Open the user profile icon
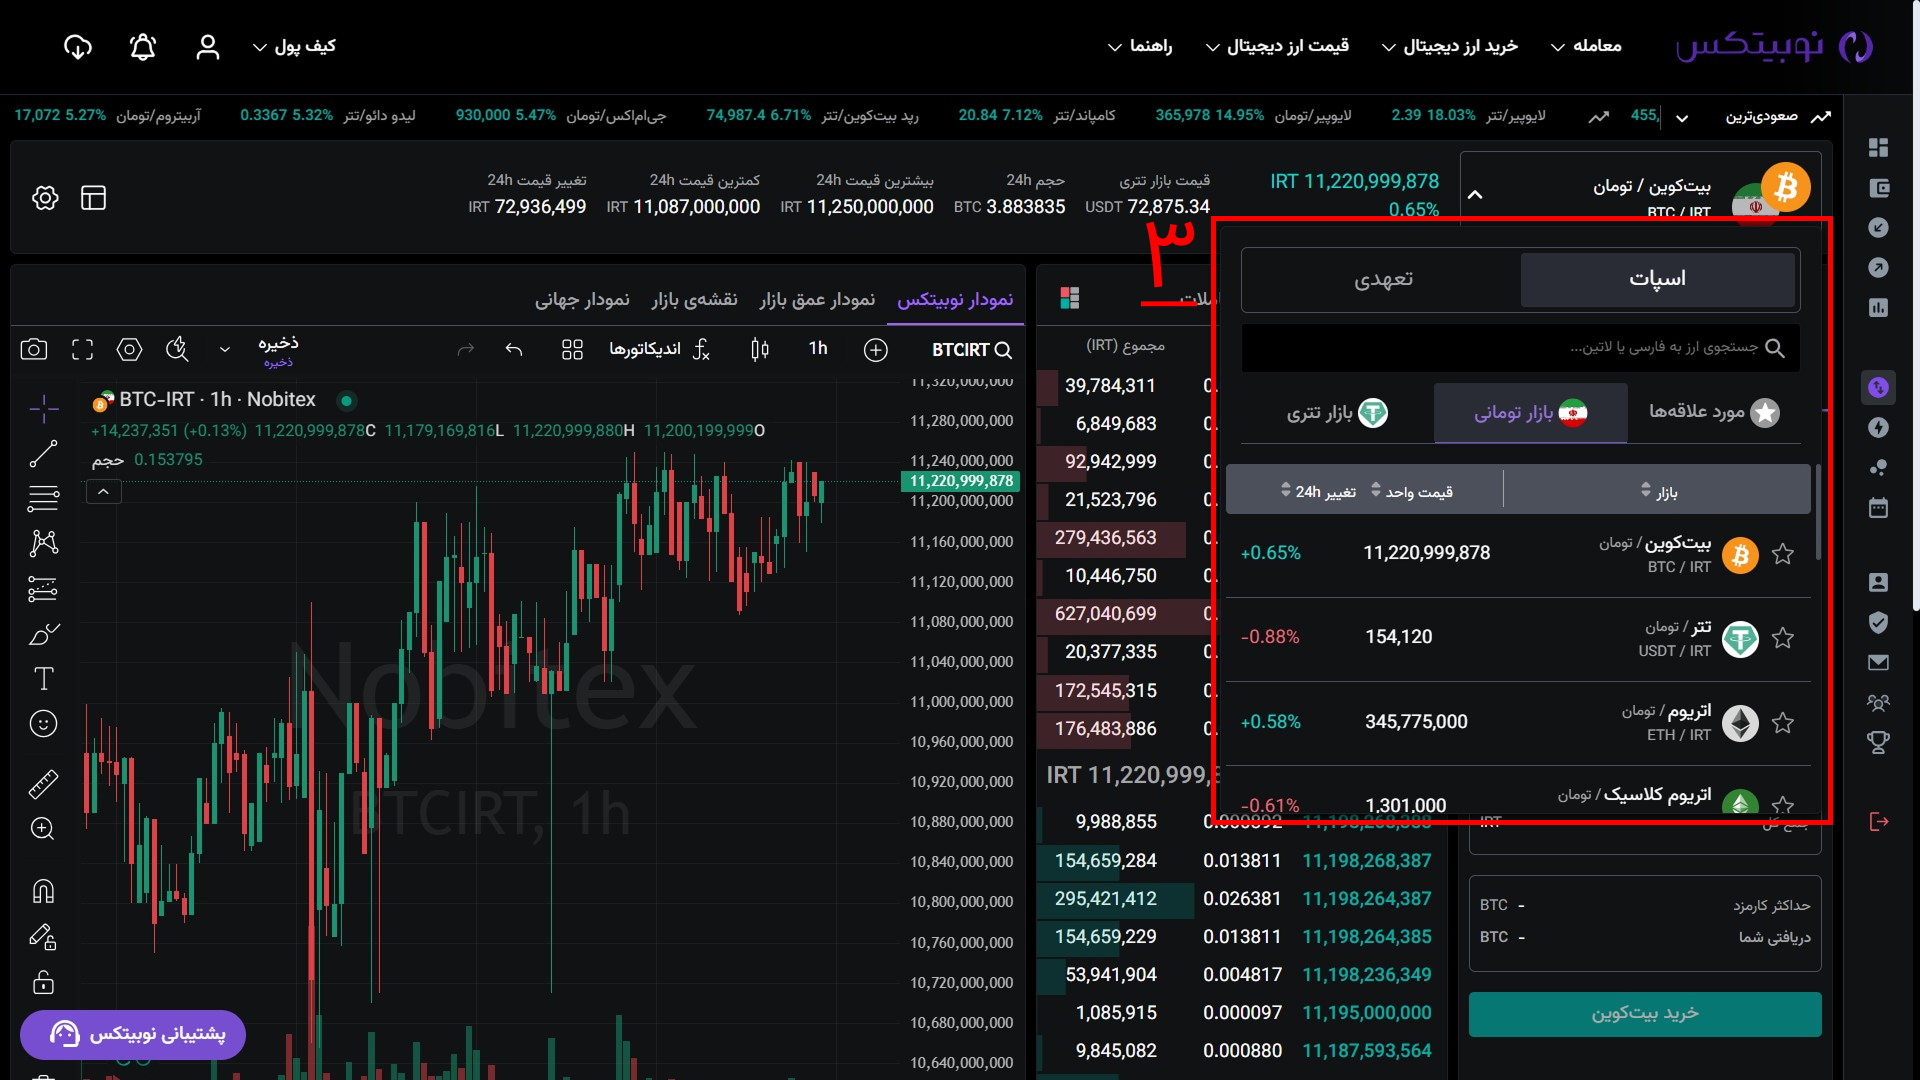 click(x=207, y=47)
